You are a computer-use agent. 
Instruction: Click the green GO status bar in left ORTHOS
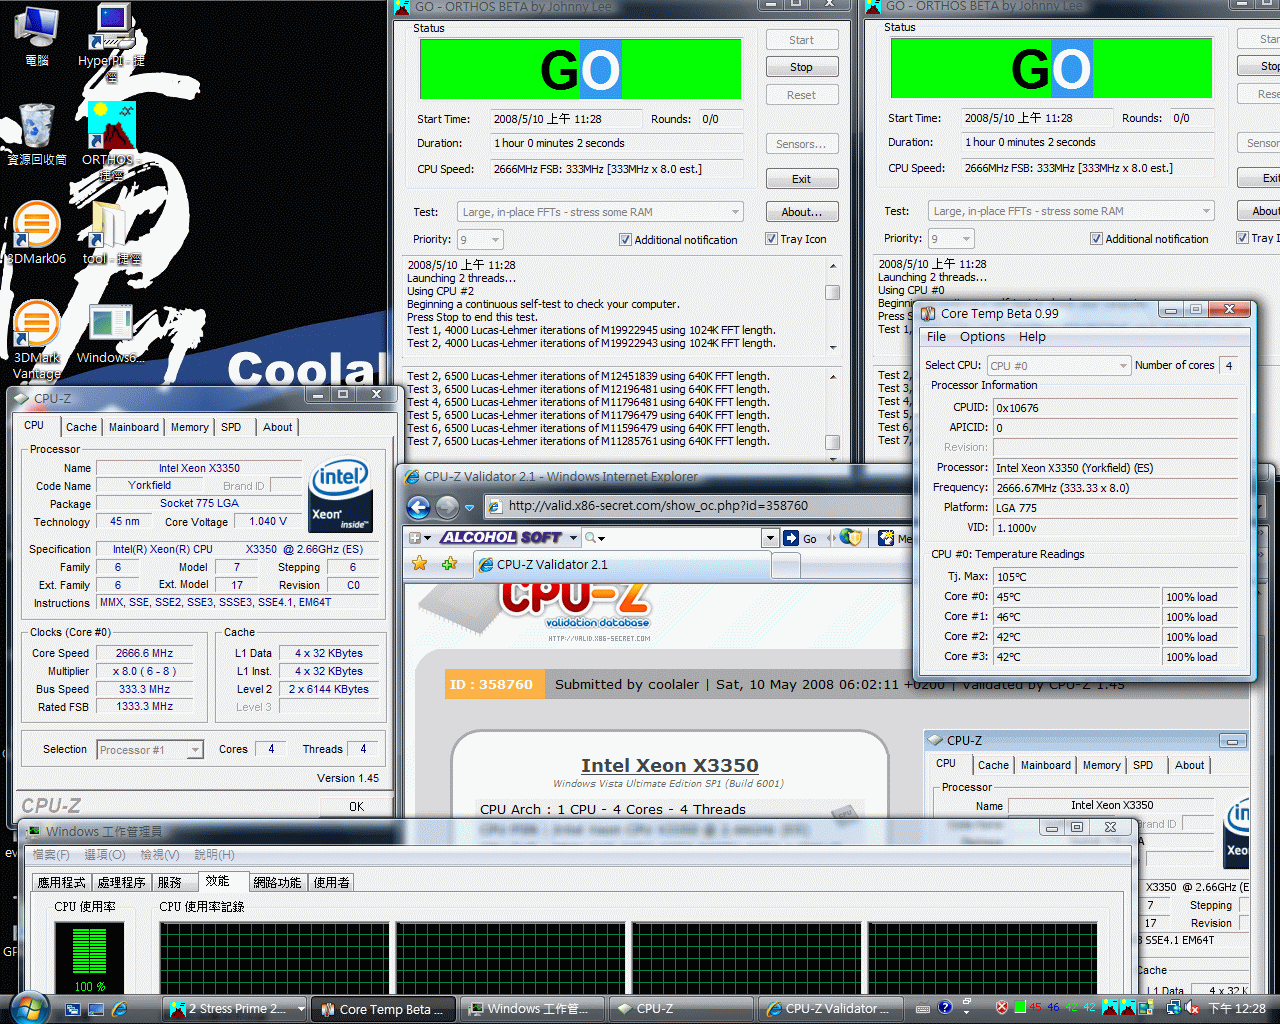pos(581,69)
